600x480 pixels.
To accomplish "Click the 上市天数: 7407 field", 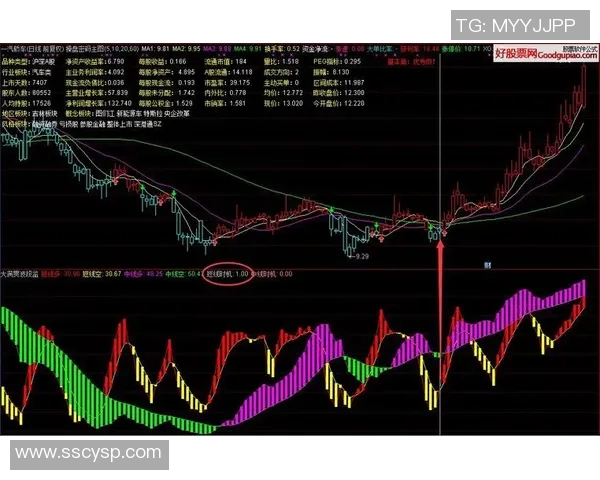I will 24,82.
